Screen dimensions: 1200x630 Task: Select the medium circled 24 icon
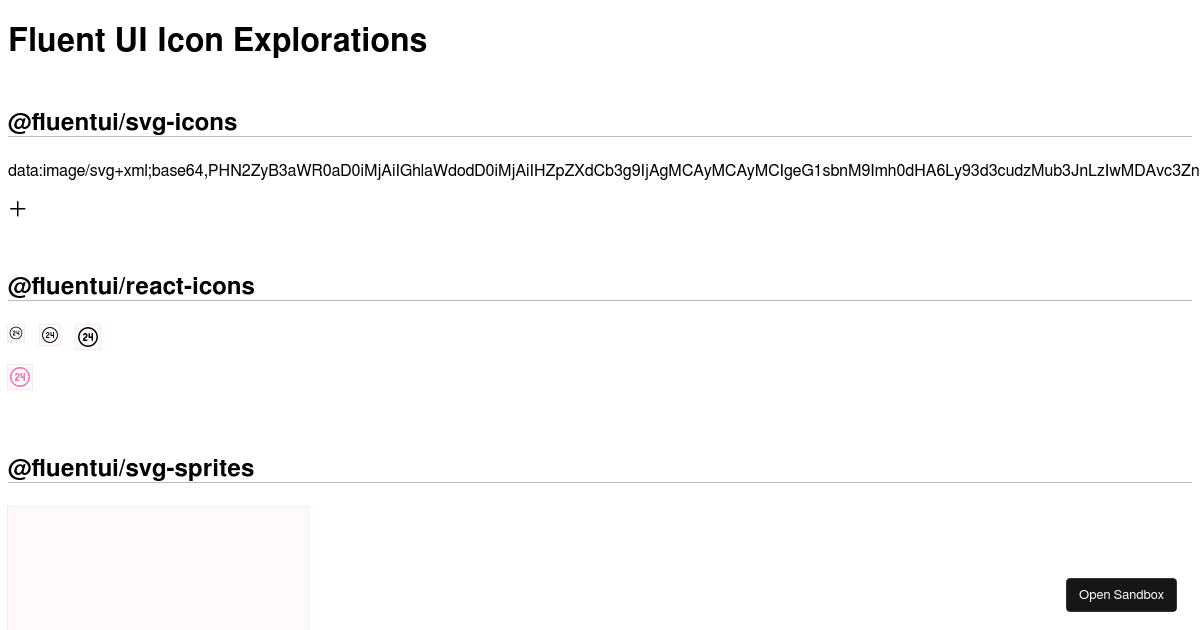pyautogui.click(x=50, y=335)
